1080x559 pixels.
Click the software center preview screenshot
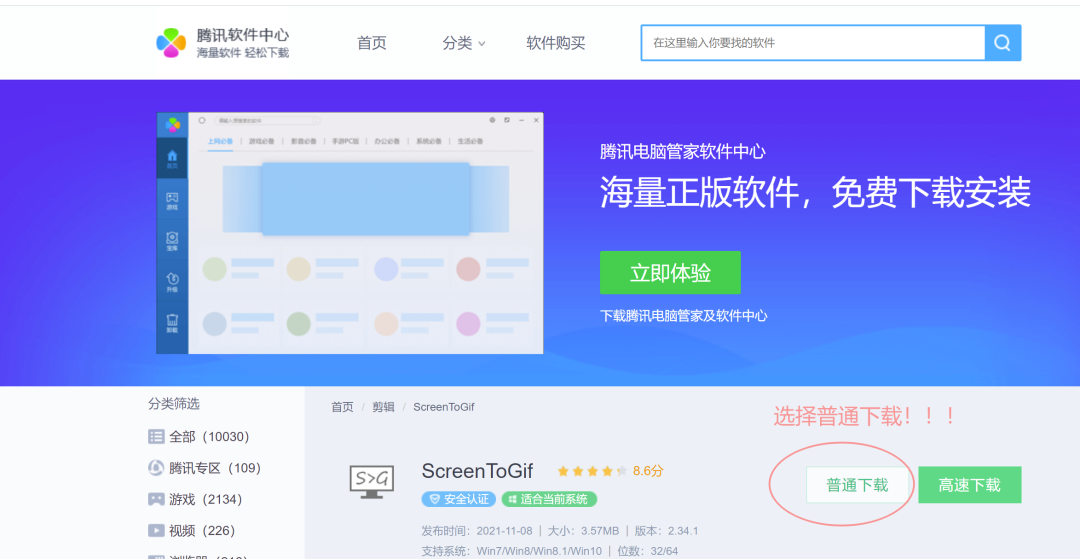[350, 233]
